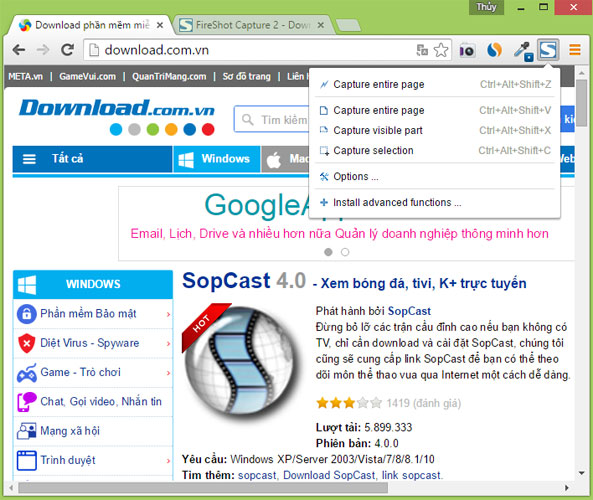Click Download SopCast tag link

pyautogui.click(x=329, y=475)
